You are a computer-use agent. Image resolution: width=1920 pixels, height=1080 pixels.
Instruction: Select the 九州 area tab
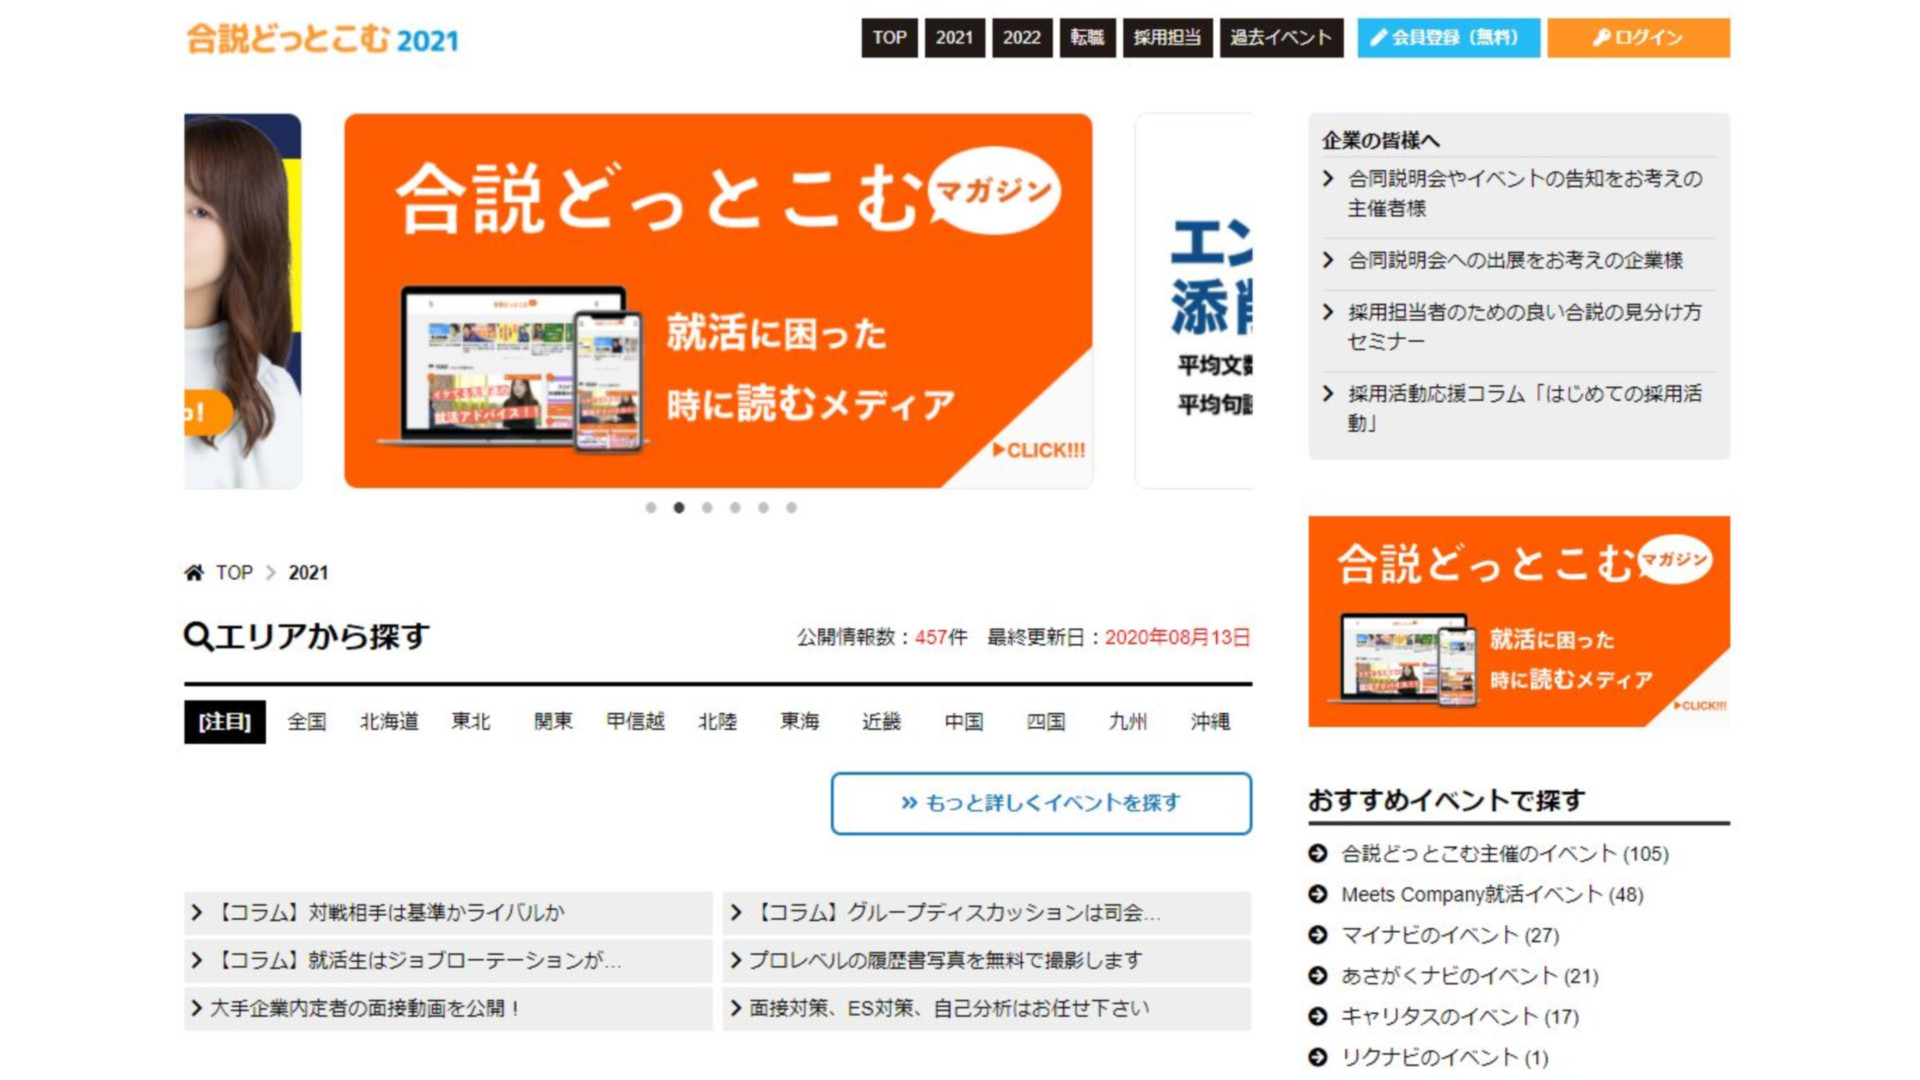1127,722
